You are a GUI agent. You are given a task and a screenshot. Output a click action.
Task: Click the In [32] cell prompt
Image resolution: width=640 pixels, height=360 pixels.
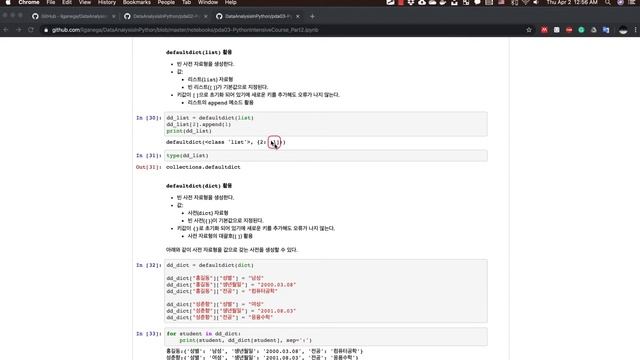coord(149,265)
